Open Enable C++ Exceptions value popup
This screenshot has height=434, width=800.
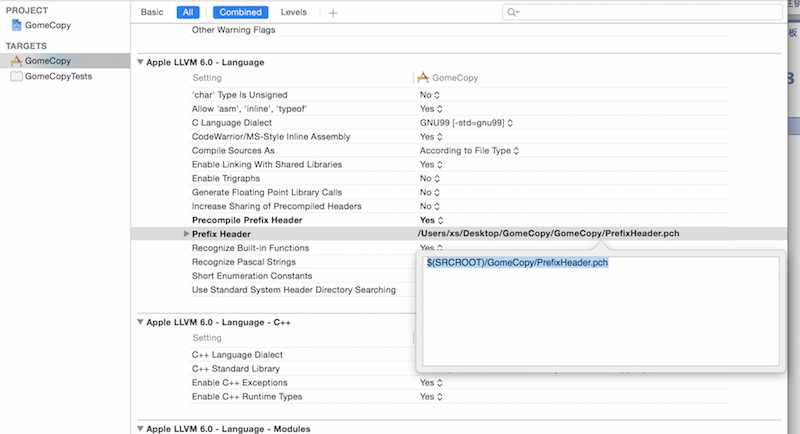(x=431, y=382)
